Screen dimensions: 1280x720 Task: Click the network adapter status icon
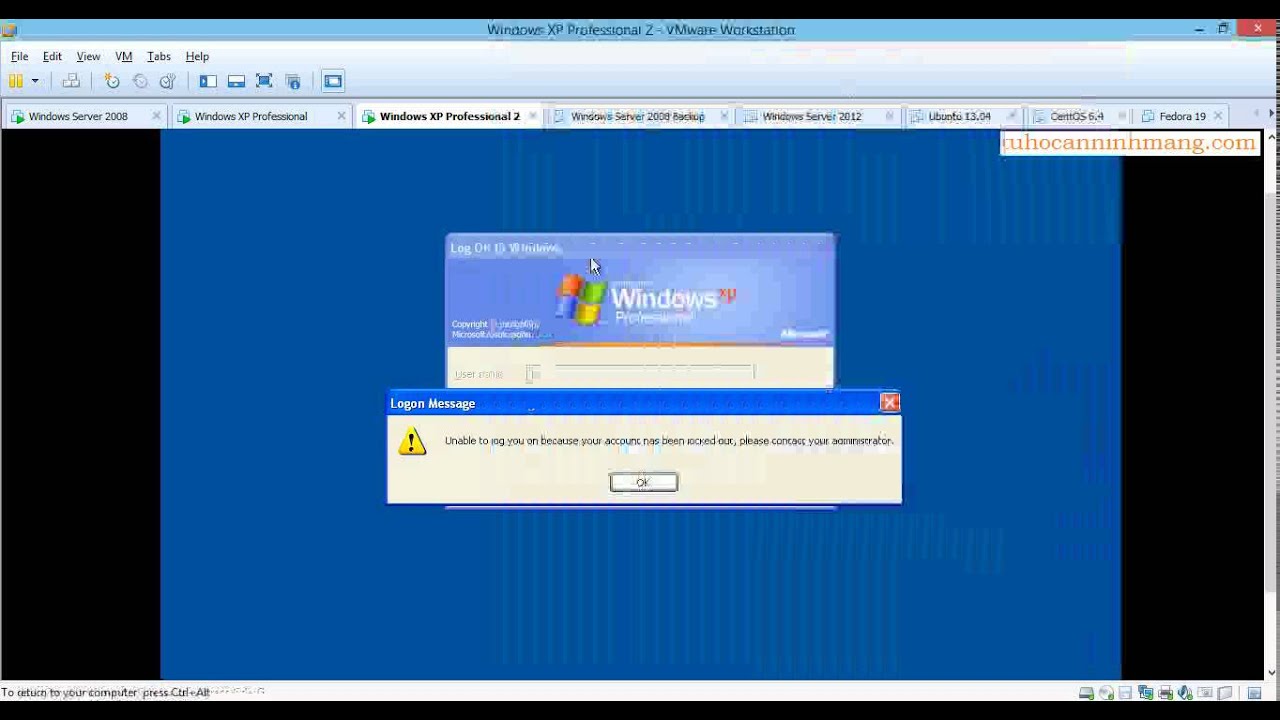tap(1146, 692)
